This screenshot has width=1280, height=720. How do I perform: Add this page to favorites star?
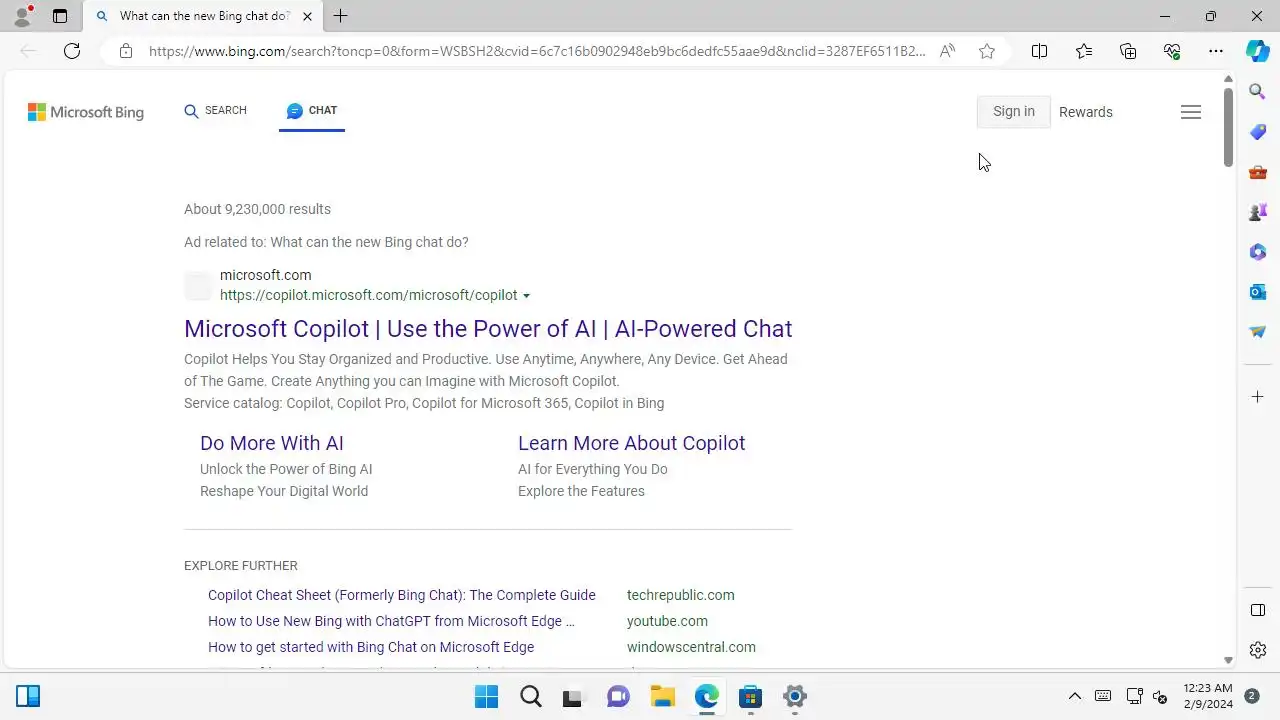point(987,51)
